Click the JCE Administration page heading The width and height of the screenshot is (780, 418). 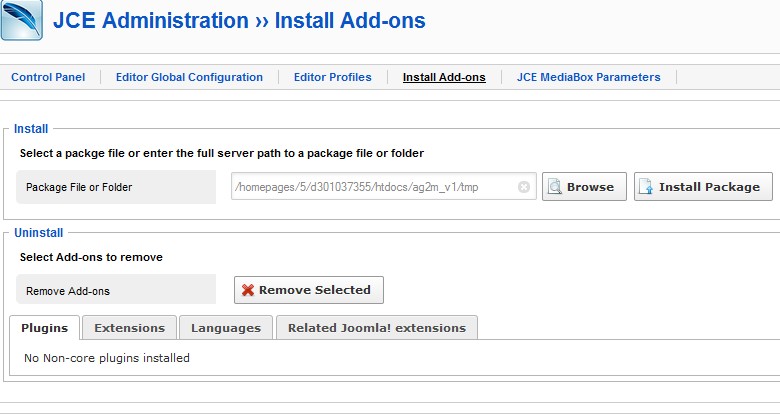239,20
